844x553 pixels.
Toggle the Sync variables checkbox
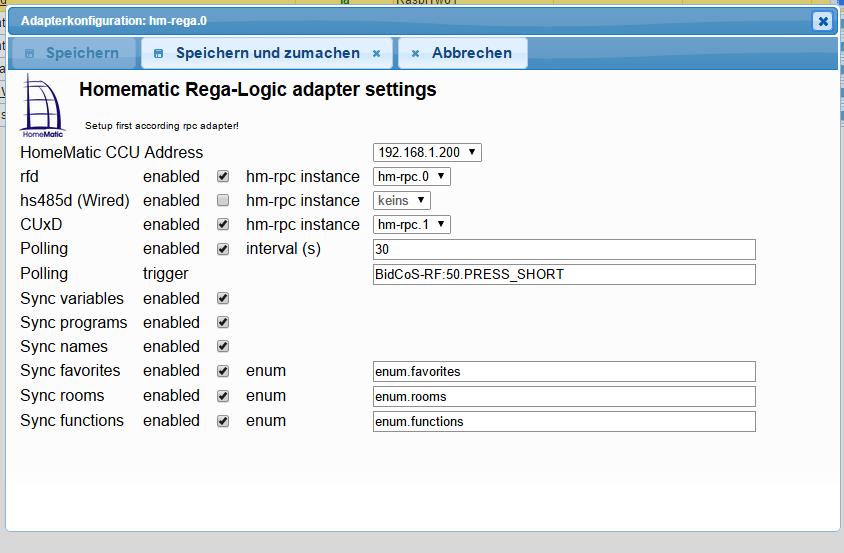tap(223, 299)
